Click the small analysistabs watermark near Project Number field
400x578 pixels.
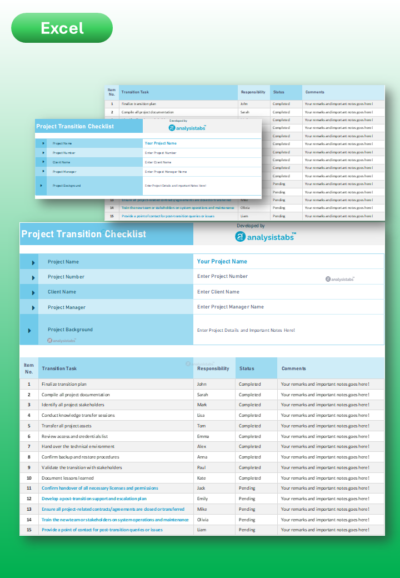click(339, 279)
